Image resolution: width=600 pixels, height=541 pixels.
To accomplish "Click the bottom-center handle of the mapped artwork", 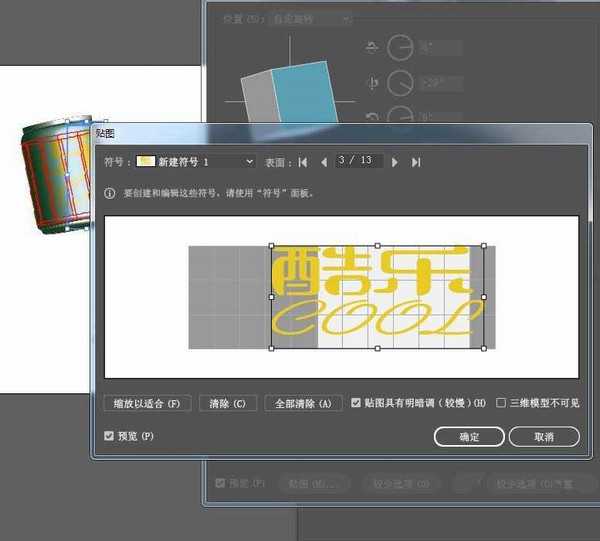I will point(378,348).
